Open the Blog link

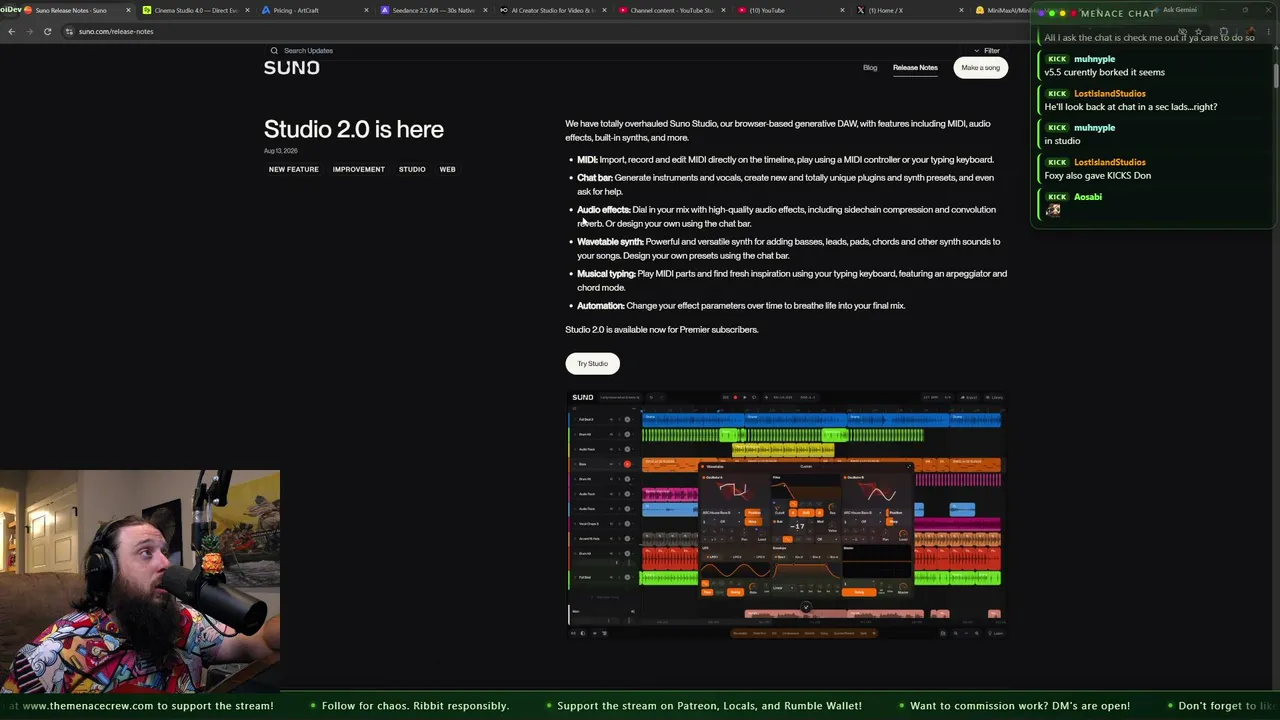(870, 68)
